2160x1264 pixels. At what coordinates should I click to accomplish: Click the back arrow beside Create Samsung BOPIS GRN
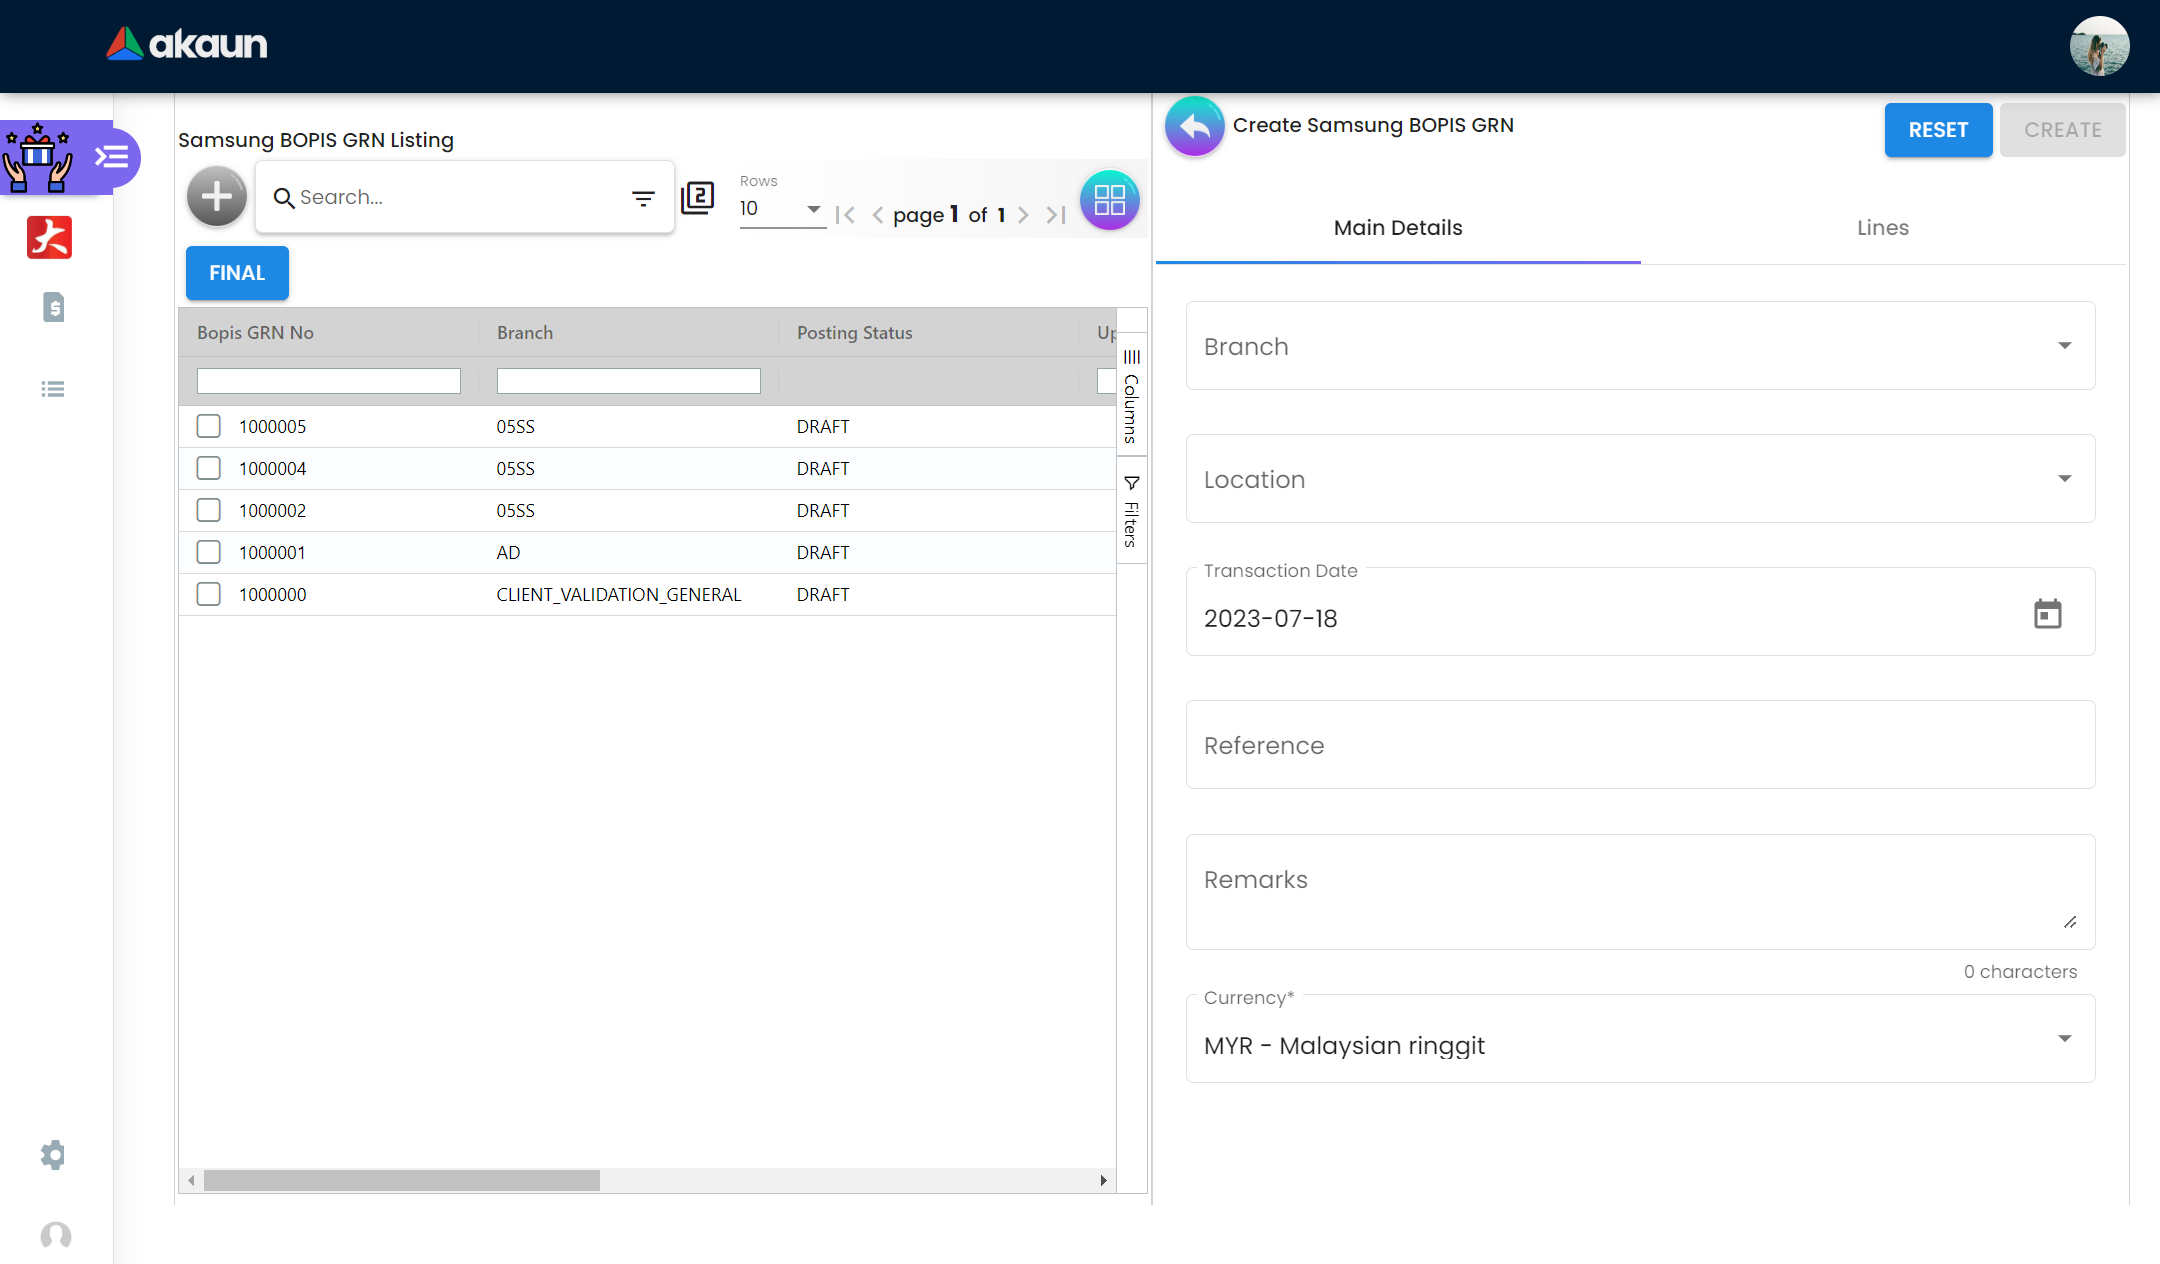point(1194,126)
